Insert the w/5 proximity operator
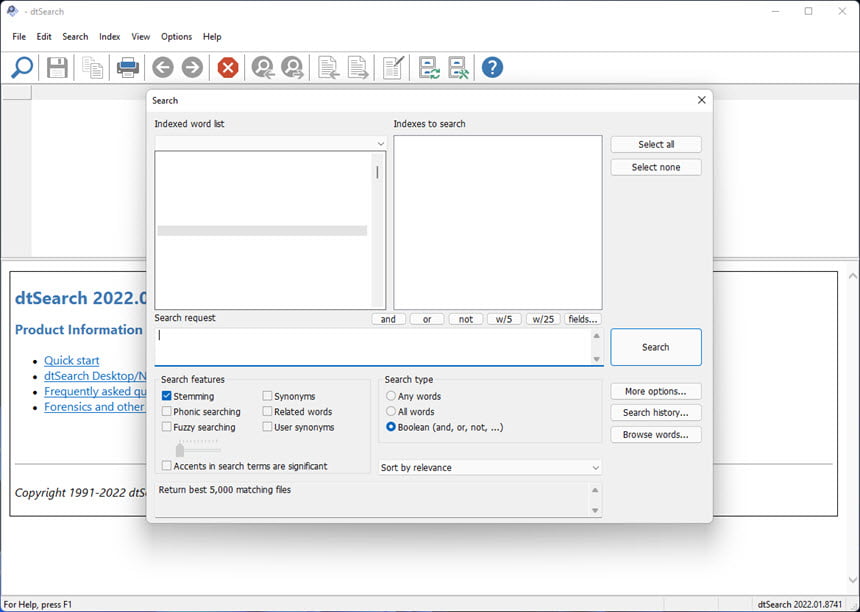860x612 pixels. point(504,319)
